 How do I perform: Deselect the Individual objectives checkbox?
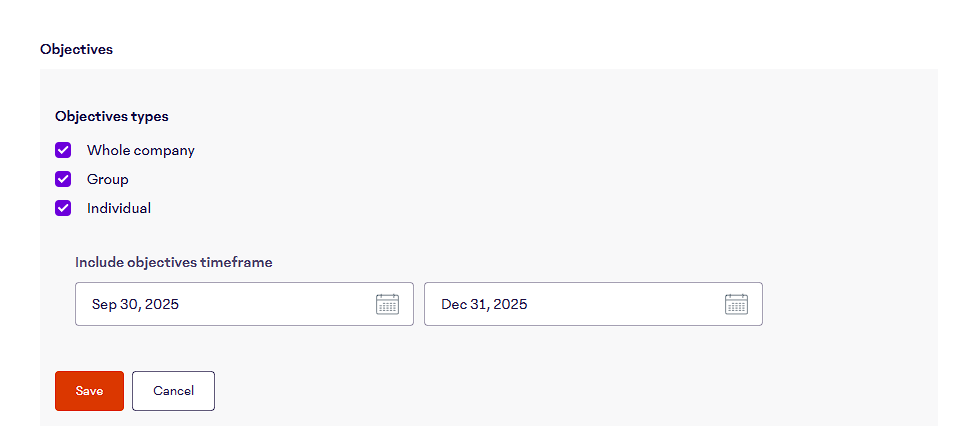(63, 208)
